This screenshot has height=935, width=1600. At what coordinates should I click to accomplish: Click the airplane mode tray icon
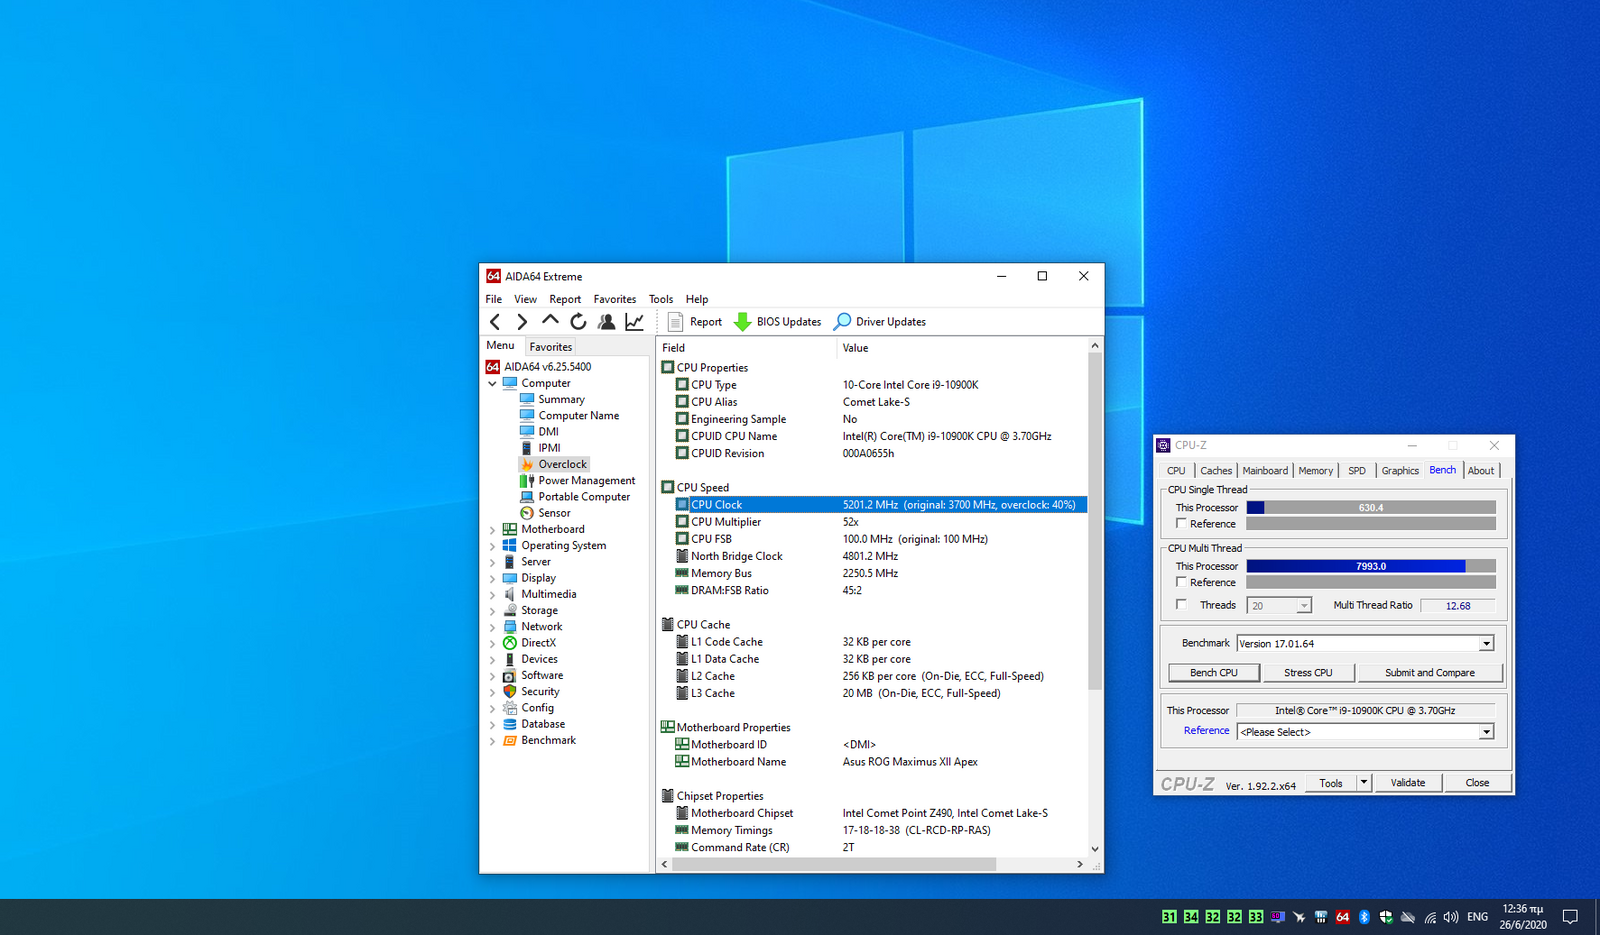pos(1299,917)
